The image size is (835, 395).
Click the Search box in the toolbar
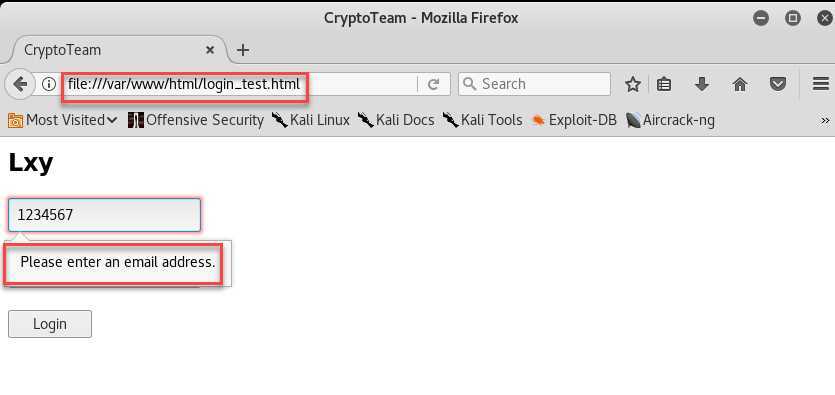534,84
